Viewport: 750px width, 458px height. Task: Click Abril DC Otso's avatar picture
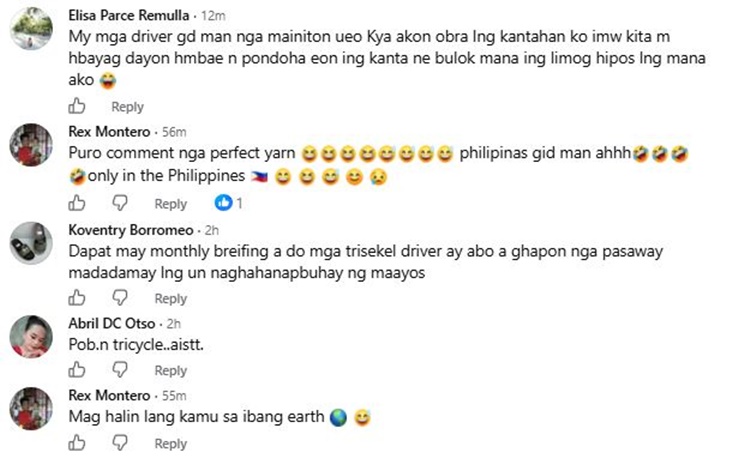click(x=31, y=337)
